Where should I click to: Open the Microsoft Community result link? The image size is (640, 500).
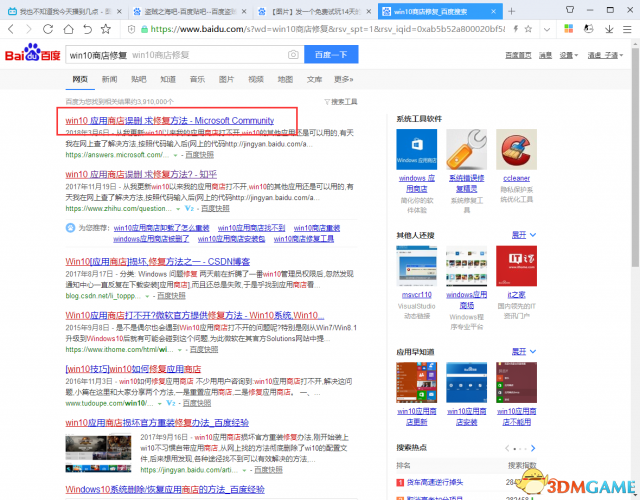click(x=169, y=120)
